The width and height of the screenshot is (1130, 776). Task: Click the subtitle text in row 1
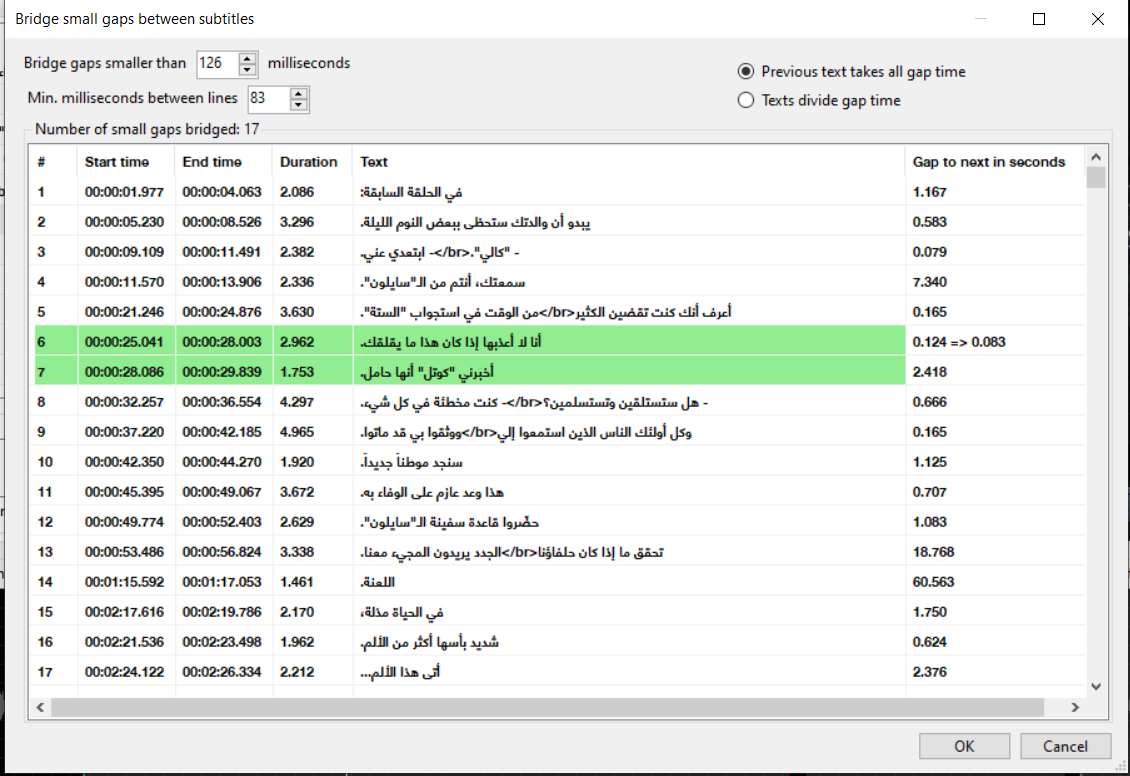(411, 192)
